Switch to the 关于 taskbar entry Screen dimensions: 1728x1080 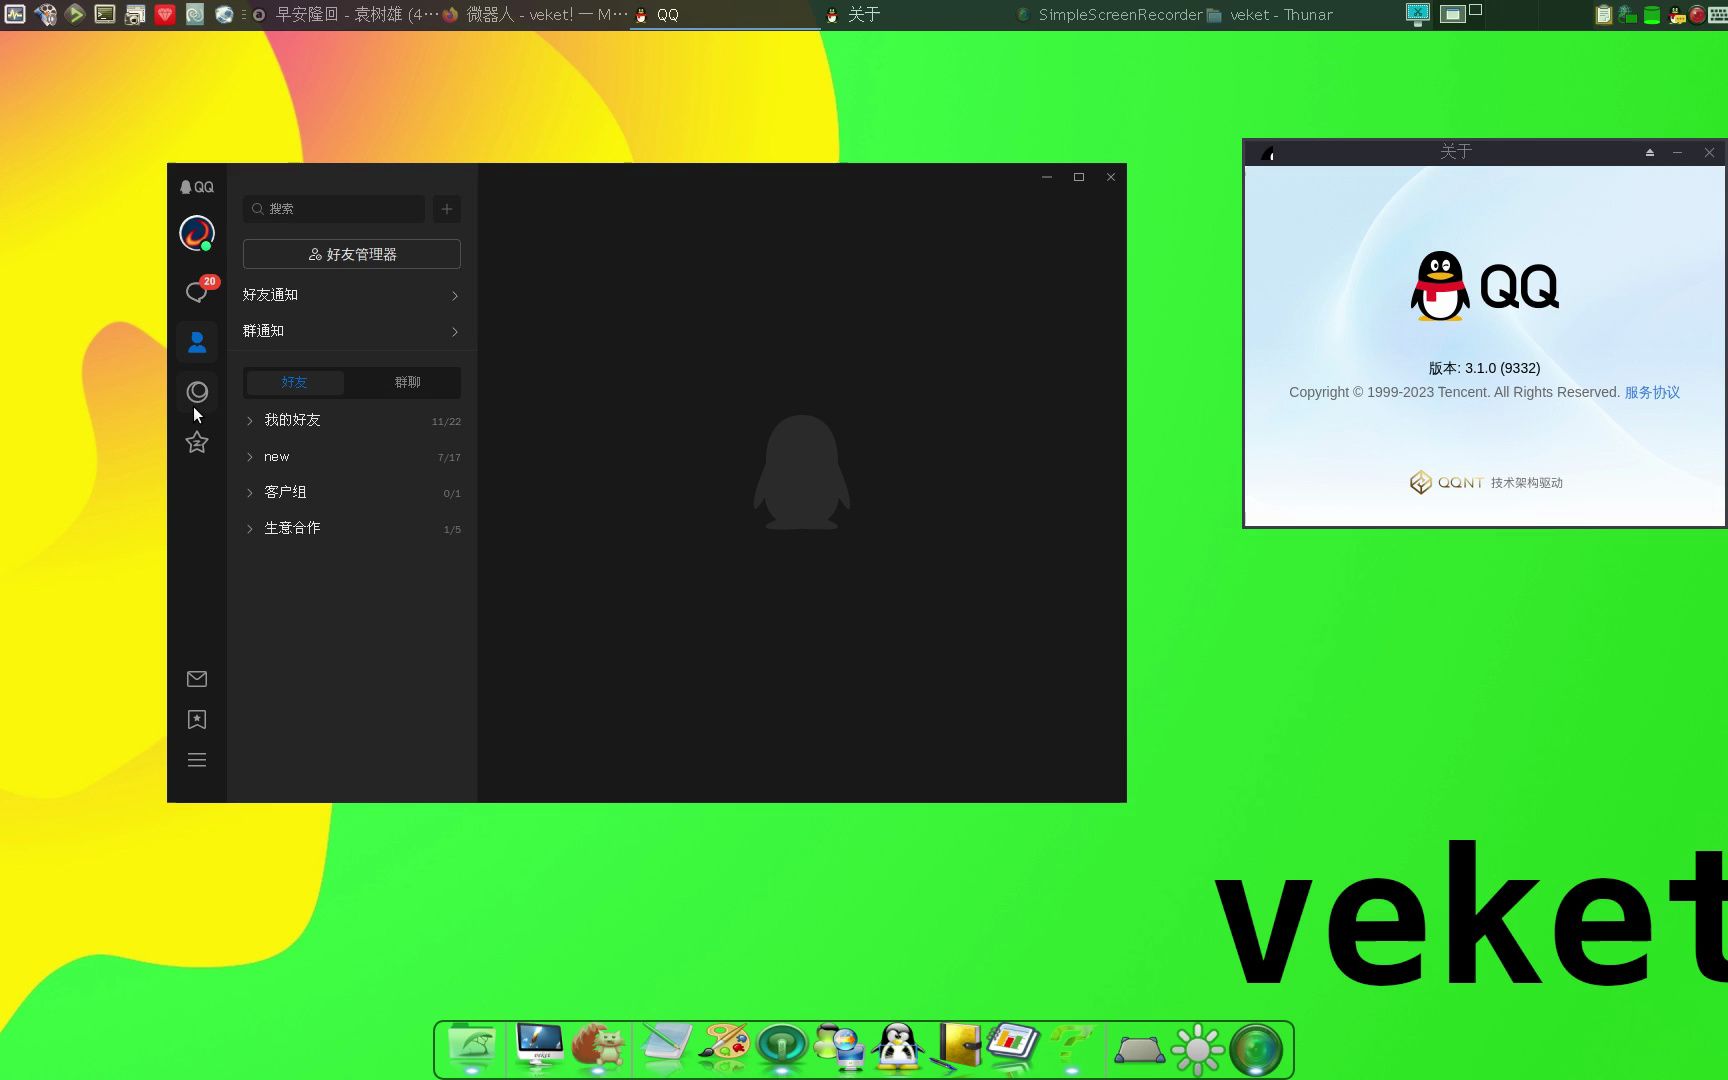click(915, 15)
